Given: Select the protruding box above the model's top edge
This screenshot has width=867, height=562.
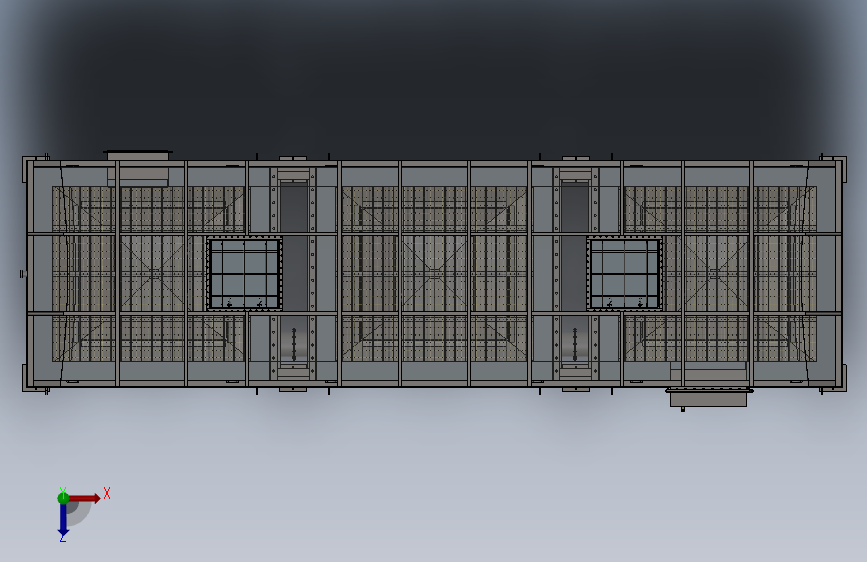Looking at the screenshot, I should (138, 155).
